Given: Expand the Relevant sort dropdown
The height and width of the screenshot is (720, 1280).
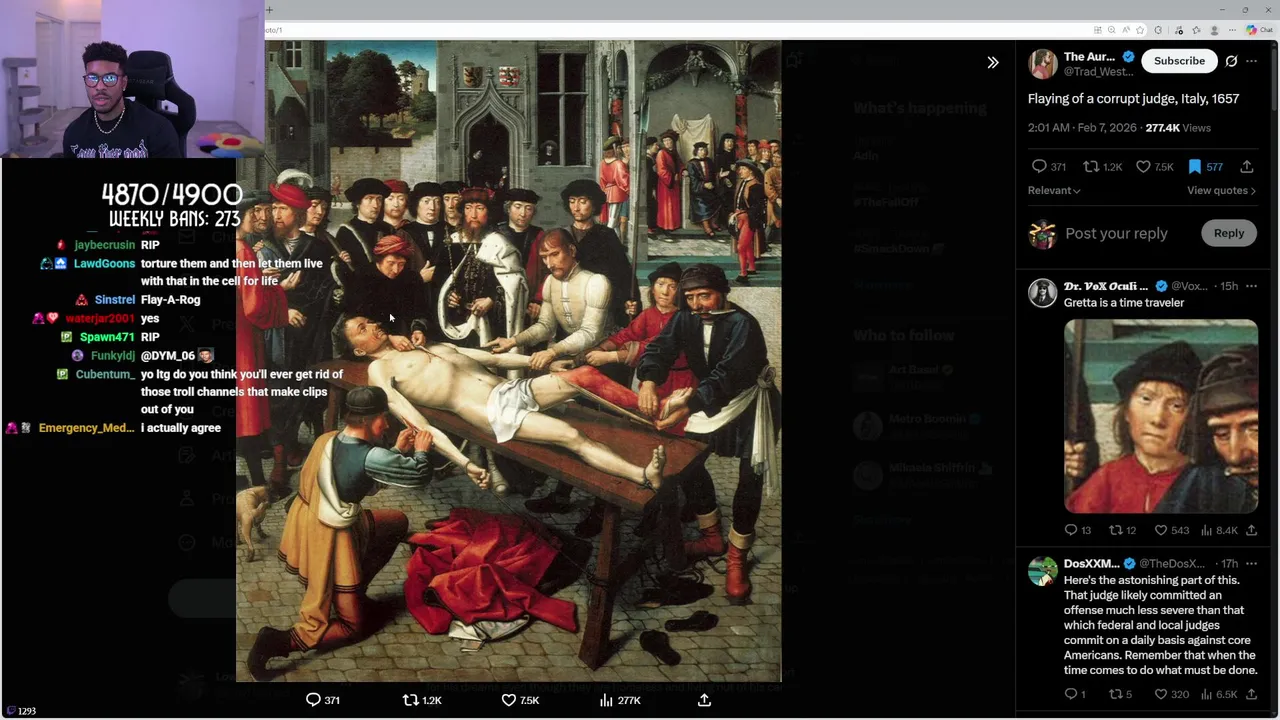Looking at the screenshot, I should [x=1054, y=190].
